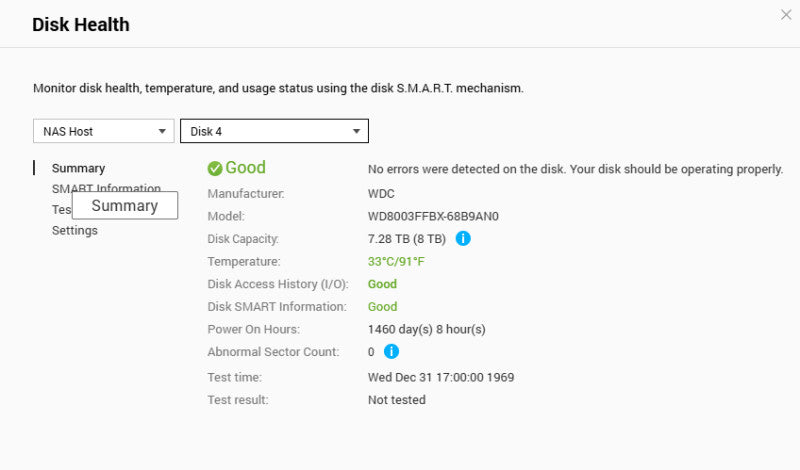Click the green Good status checkmark icon
The height and width of the screenshot is (470, 800).
[215, 168]
